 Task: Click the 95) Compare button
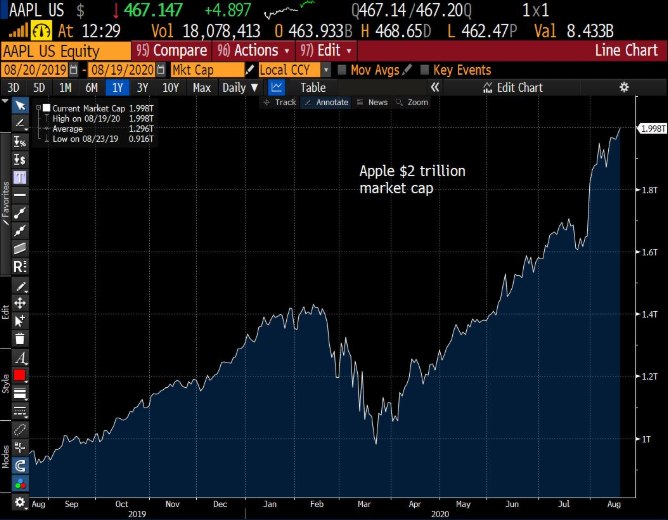[x=172, y=51]
